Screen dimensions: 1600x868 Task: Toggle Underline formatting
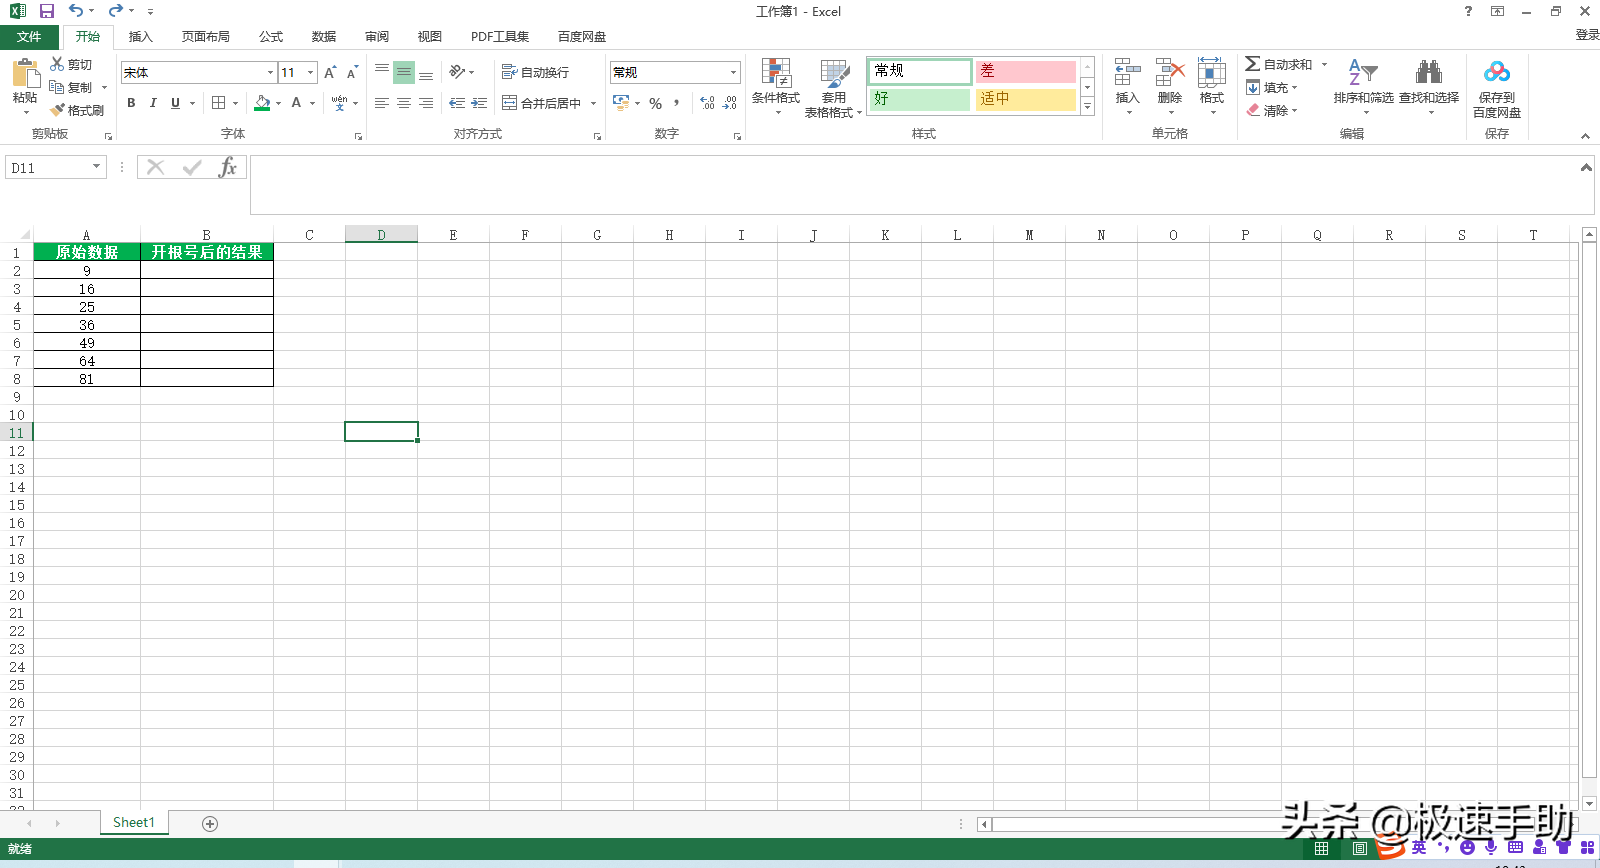(x=175, y=103)
